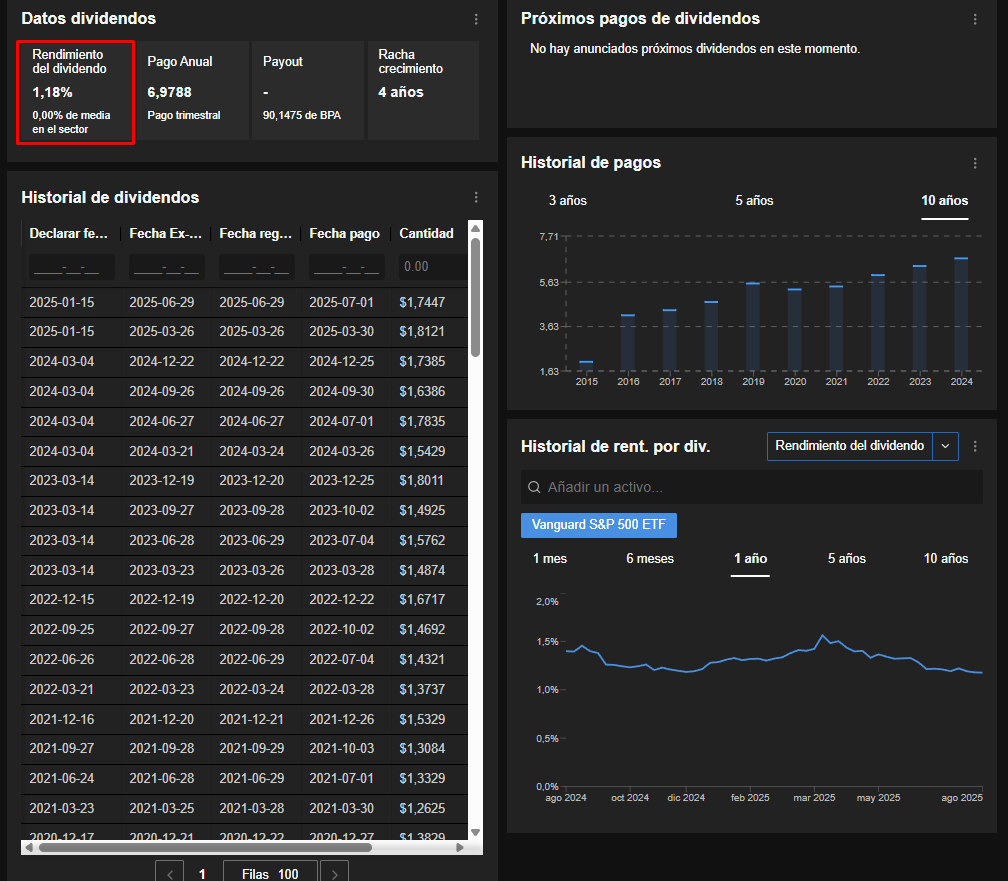Open the Rendimiento del dividendo metric selector
The image size is (1008, 881).
(849, 446)
